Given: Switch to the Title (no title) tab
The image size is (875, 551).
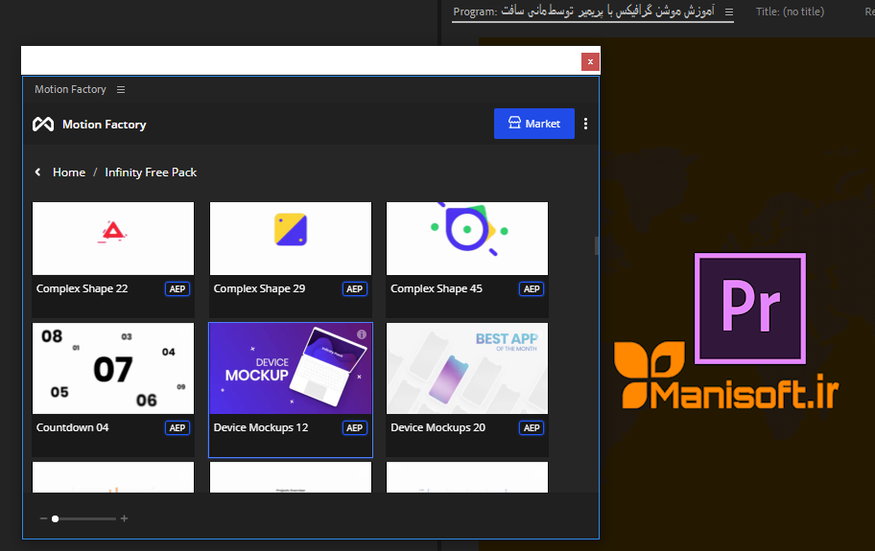Looking at the screenshot, I should click(x=790, y=11).
